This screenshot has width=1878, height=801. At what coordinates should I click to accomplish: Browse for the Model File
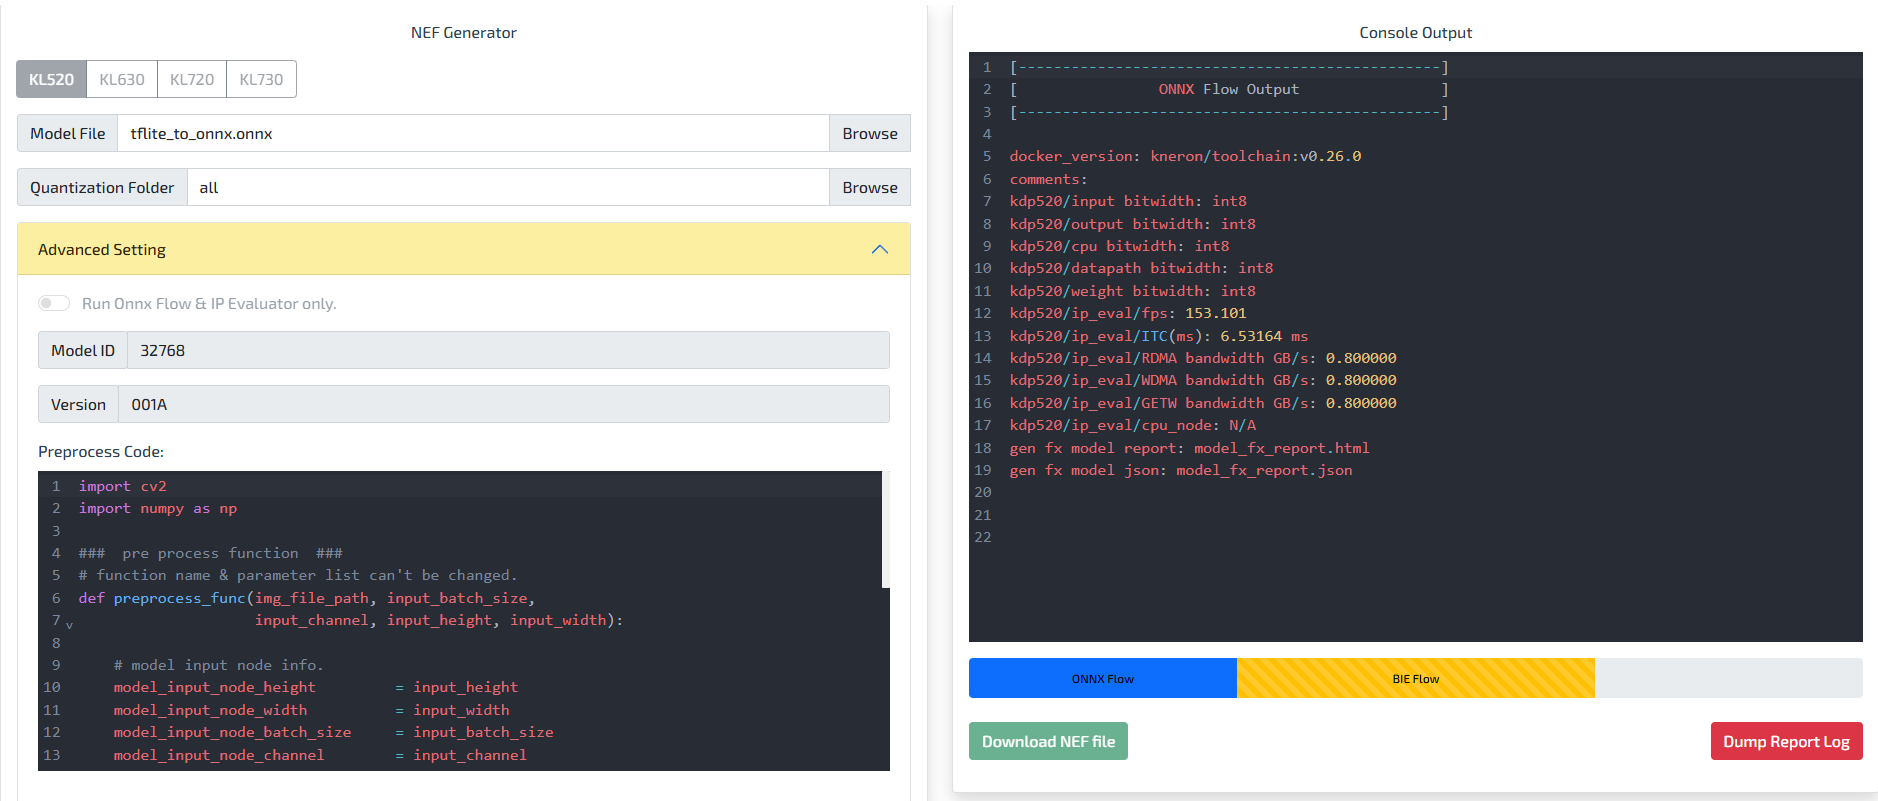(x=869, y=133)
